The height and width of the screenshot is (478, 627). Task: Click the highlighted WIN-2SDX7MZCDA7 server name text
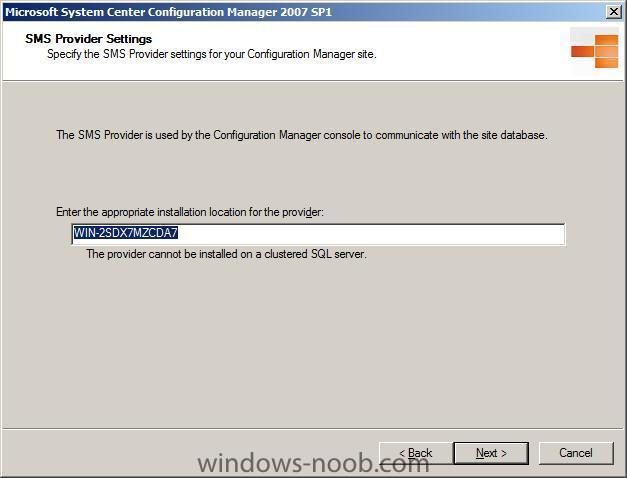(126, 233)
